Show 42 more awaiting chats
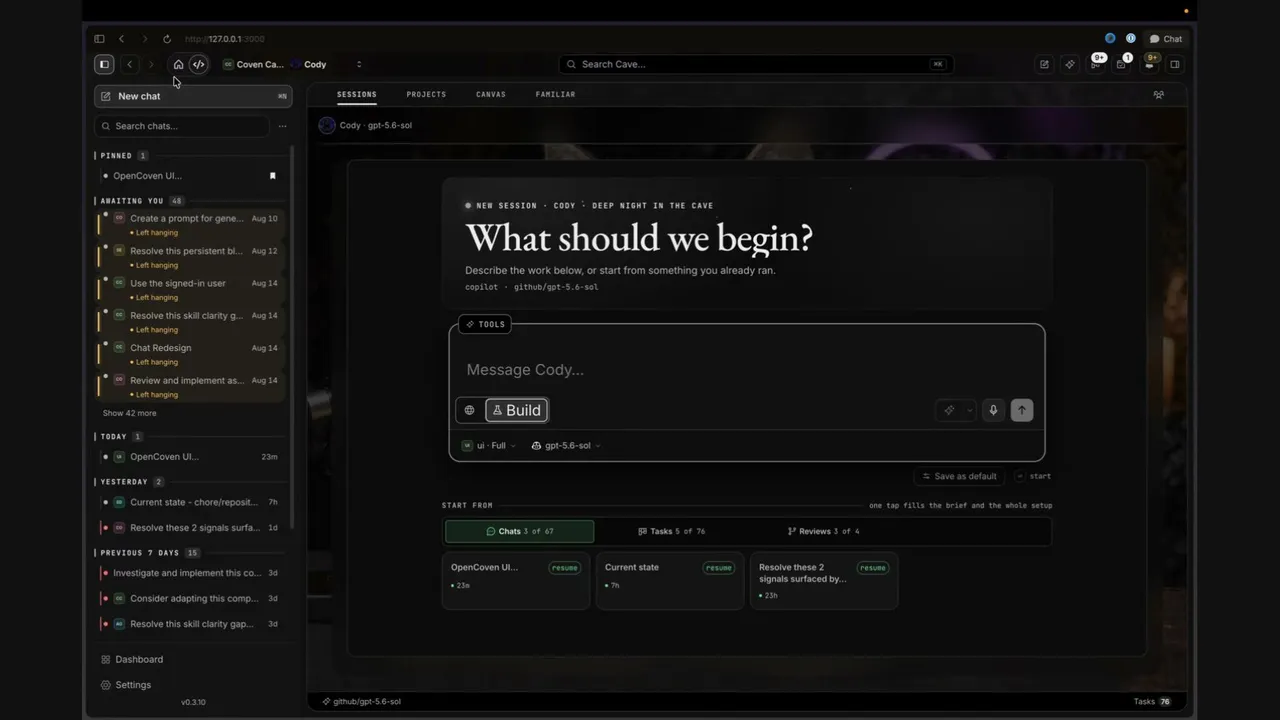This screenshot has height=720, width=1280. 129,413
